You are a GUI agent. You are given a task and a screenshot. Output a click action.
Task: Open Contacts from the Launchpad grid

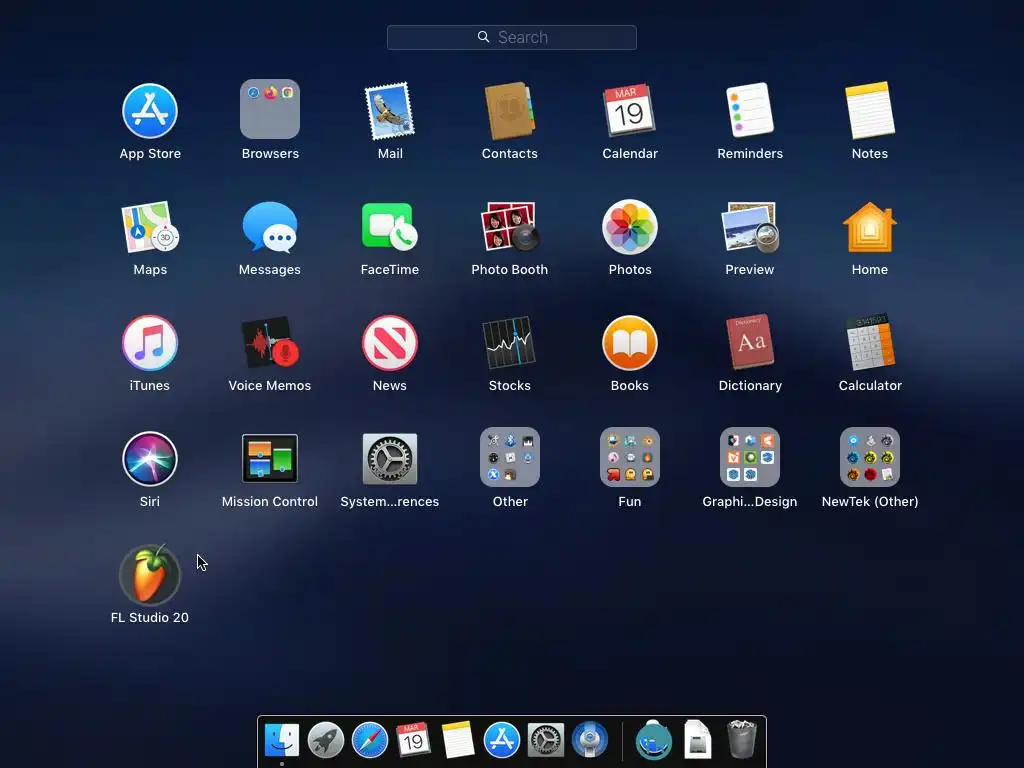click(509, 111)
